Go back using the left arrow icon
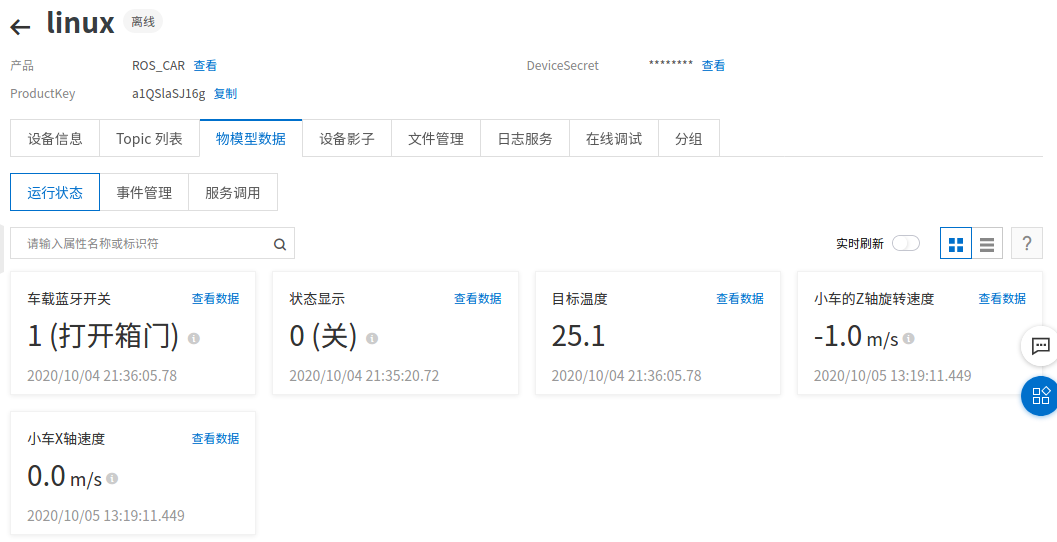Viewport: 1057px width, 542px height. [20, 27]
